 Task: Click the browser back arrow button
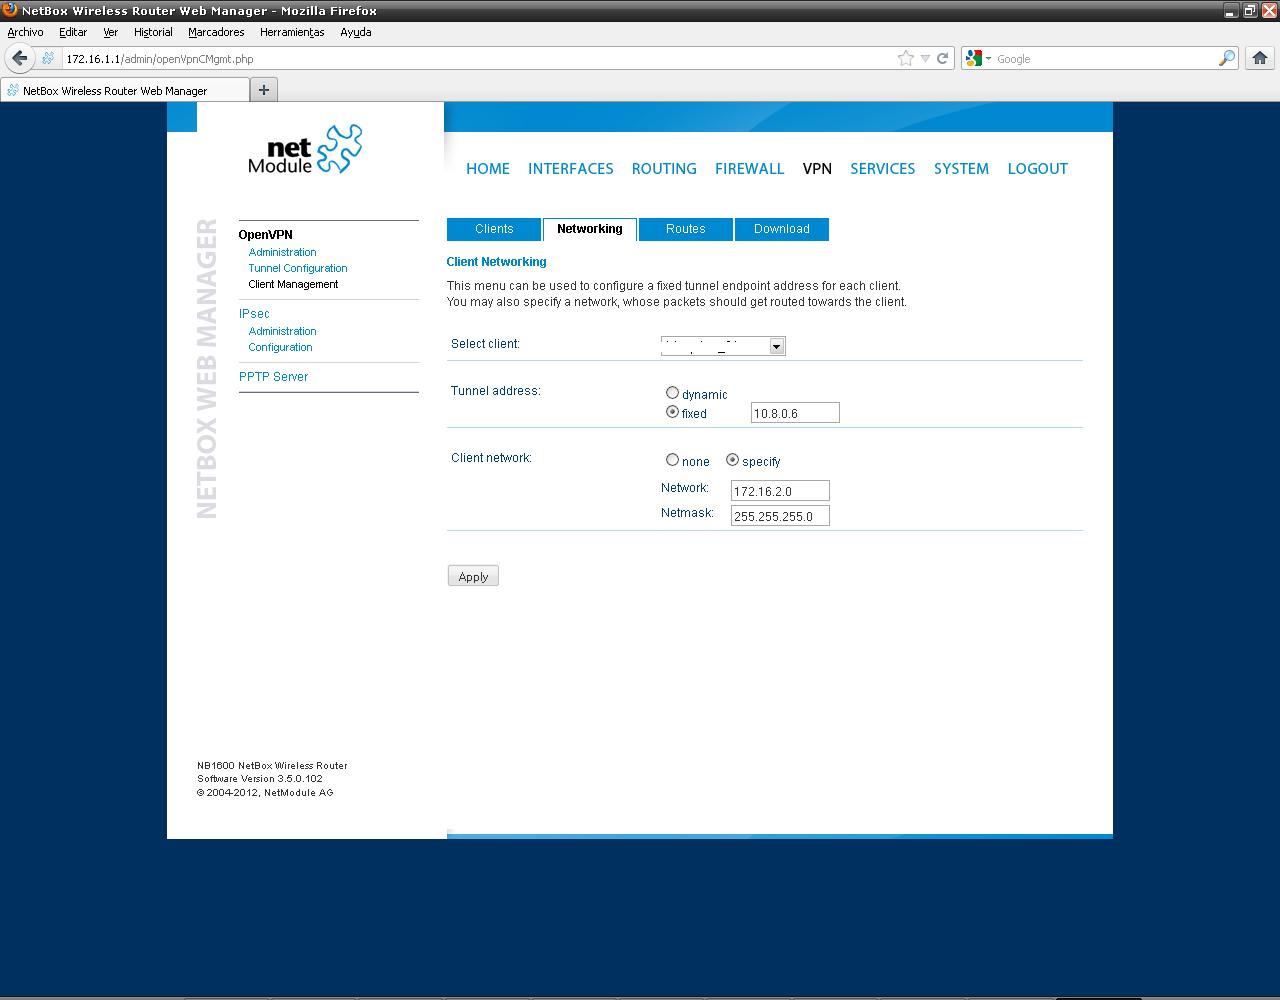point(20,58)
